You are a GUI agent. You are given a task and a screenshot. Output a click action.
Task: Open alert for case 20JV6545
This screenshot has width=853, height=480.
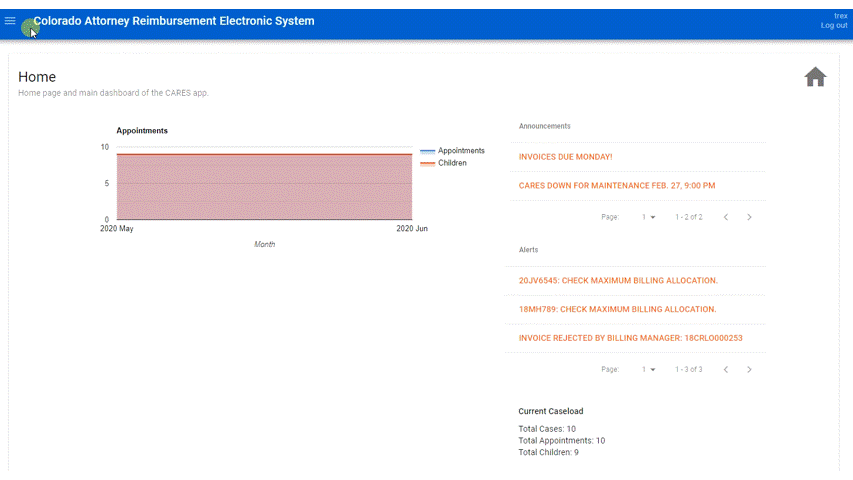tap(617, 281)
